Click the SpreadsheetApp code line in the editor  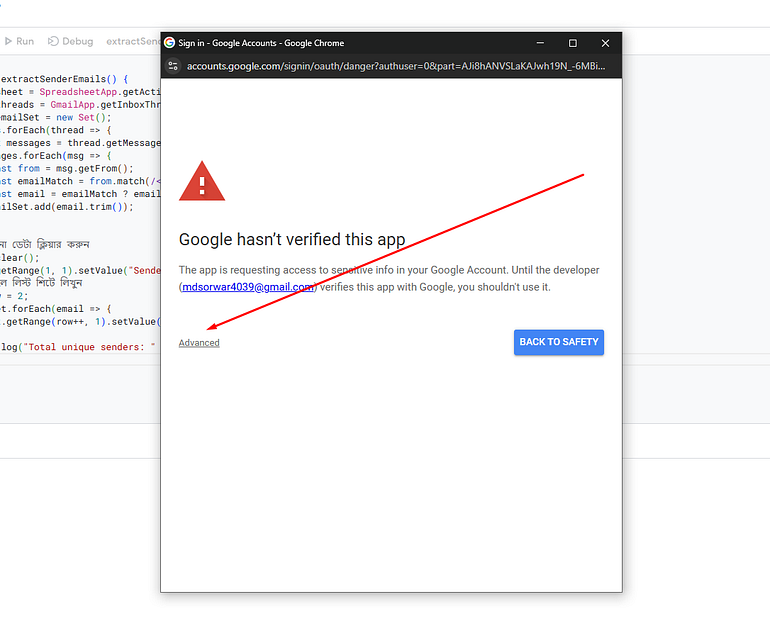coord(80,92)
